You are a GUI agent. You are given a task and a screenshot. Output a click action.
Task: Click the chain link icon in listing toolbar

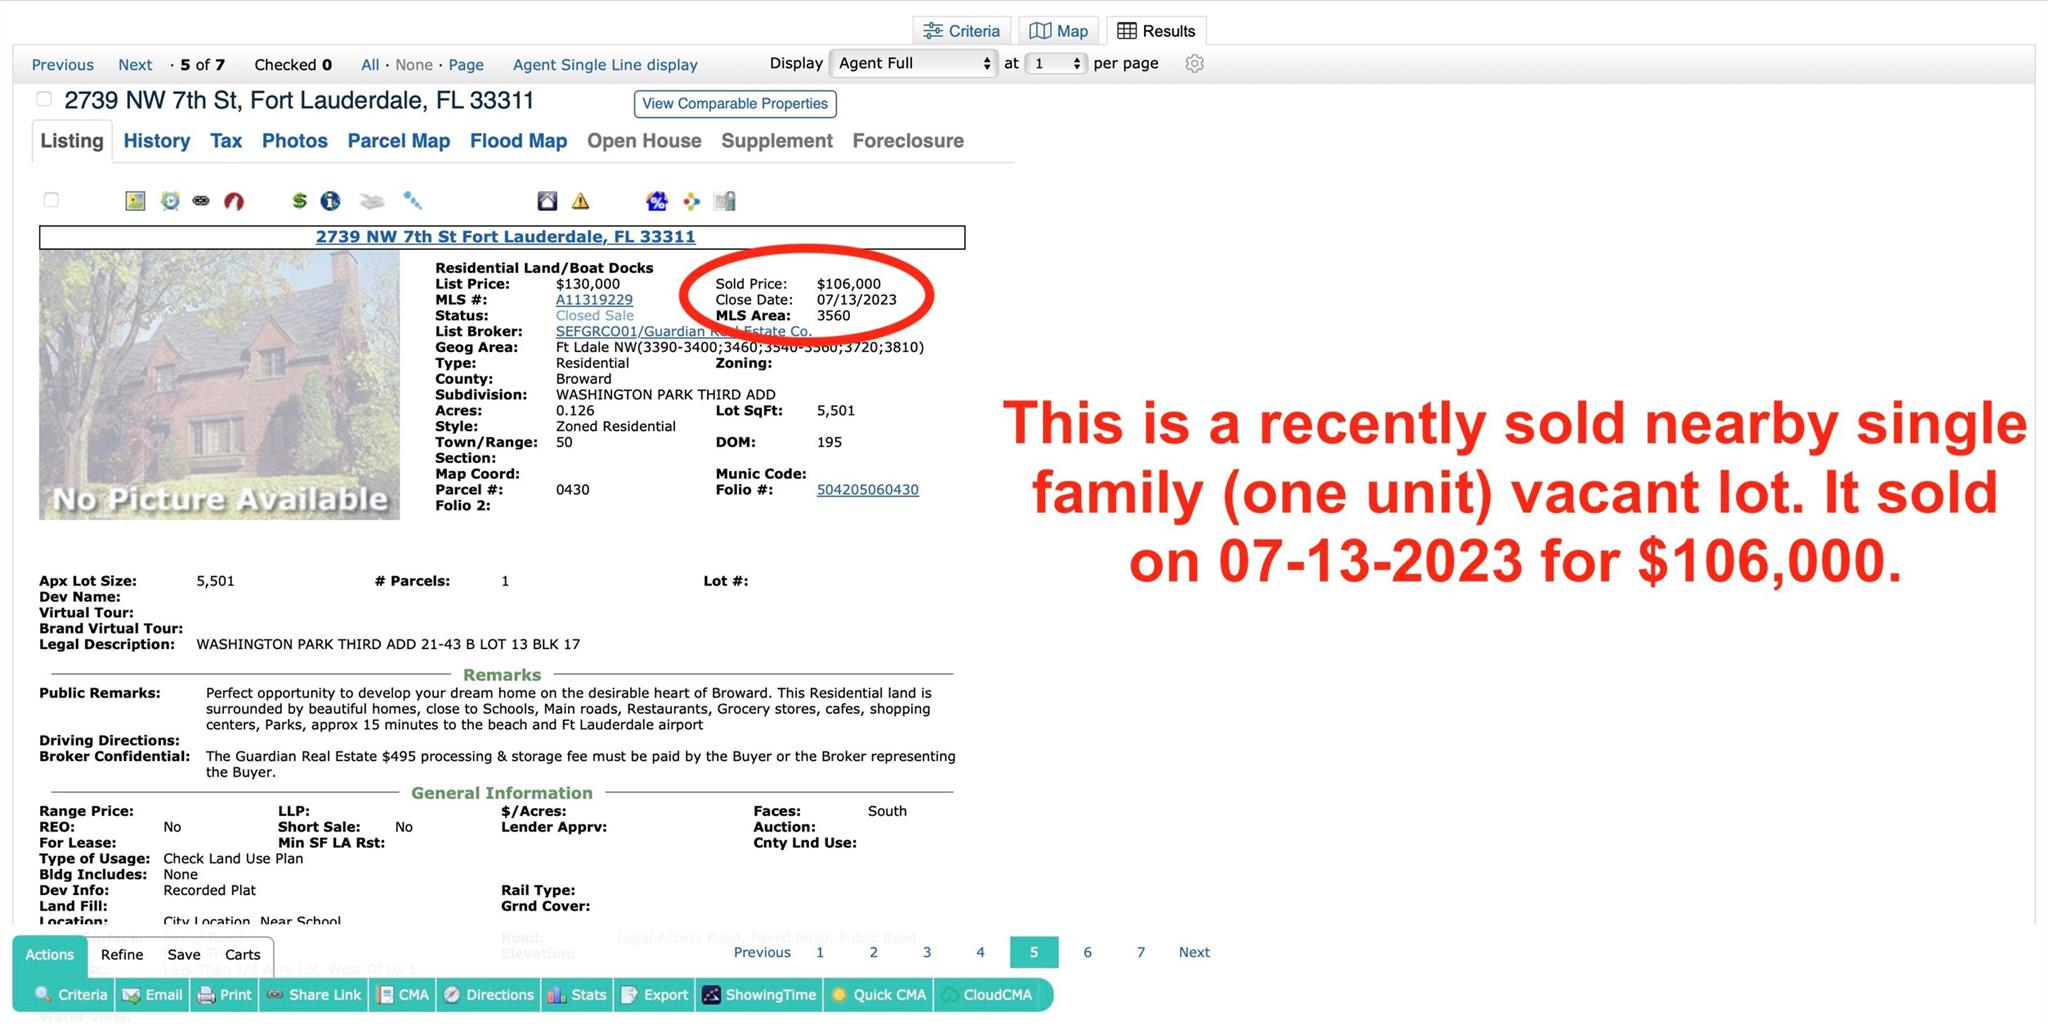[x=201, y=201]
